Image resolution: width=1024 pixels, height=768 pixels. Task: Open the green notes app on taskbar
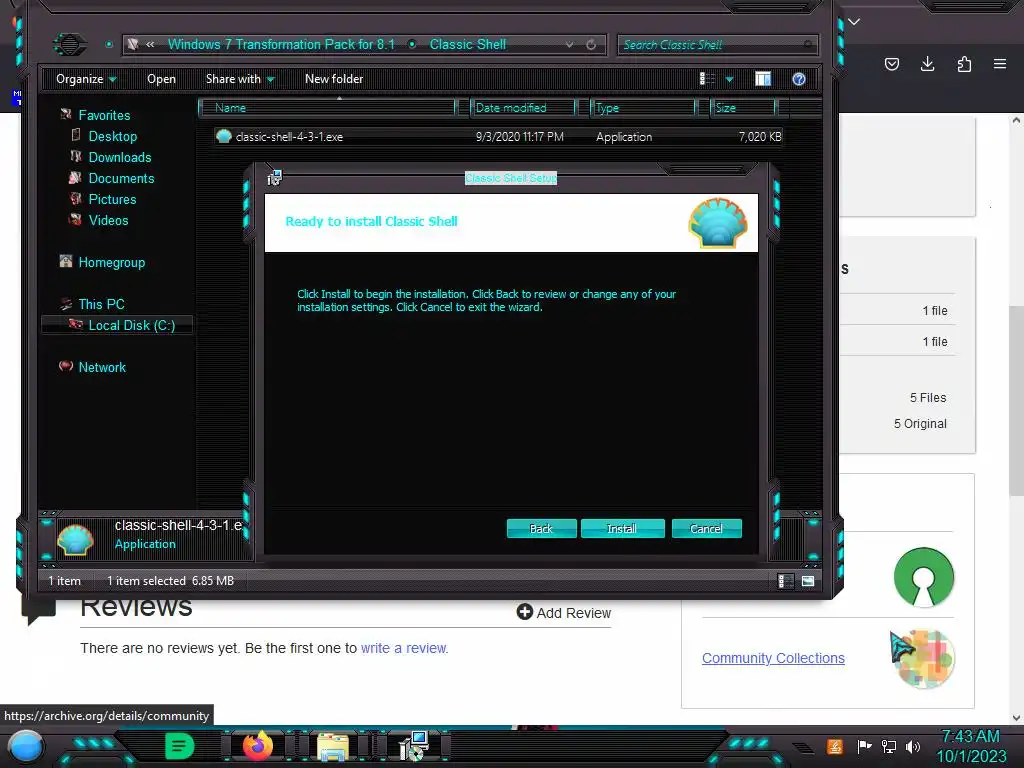click(180, 746)
